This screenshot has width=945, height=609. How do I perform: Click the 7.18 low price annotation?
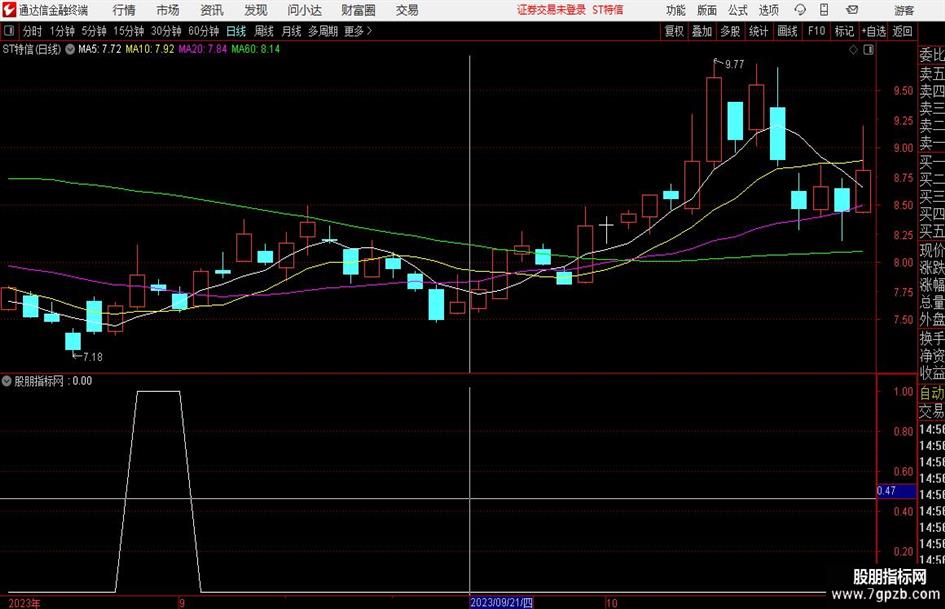[92, 357]
